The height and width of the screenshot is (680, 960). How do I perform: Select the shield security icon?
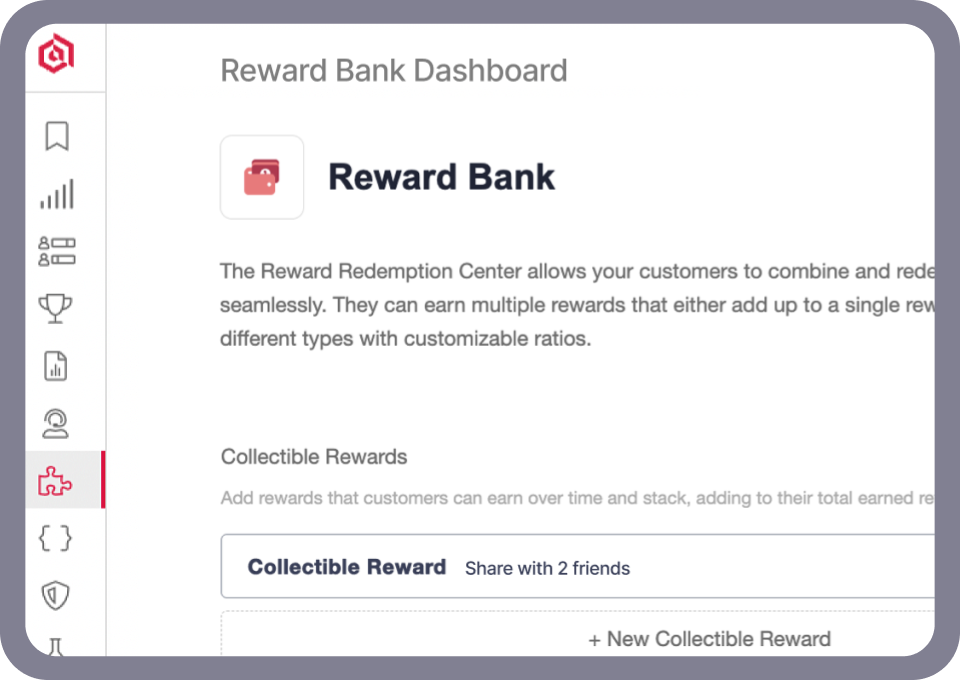click(x=56, y=597)
